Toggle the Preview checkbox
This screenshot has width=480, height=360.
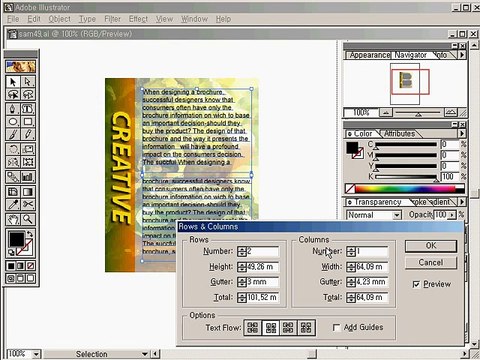[x=416, y=284]
